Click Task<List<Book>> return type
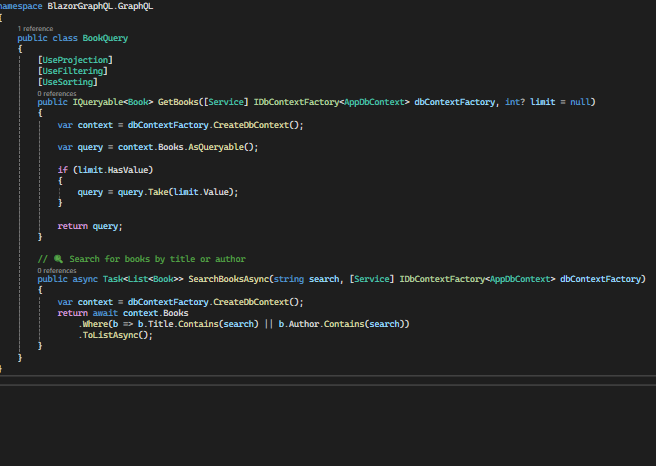 coord(143,279)
